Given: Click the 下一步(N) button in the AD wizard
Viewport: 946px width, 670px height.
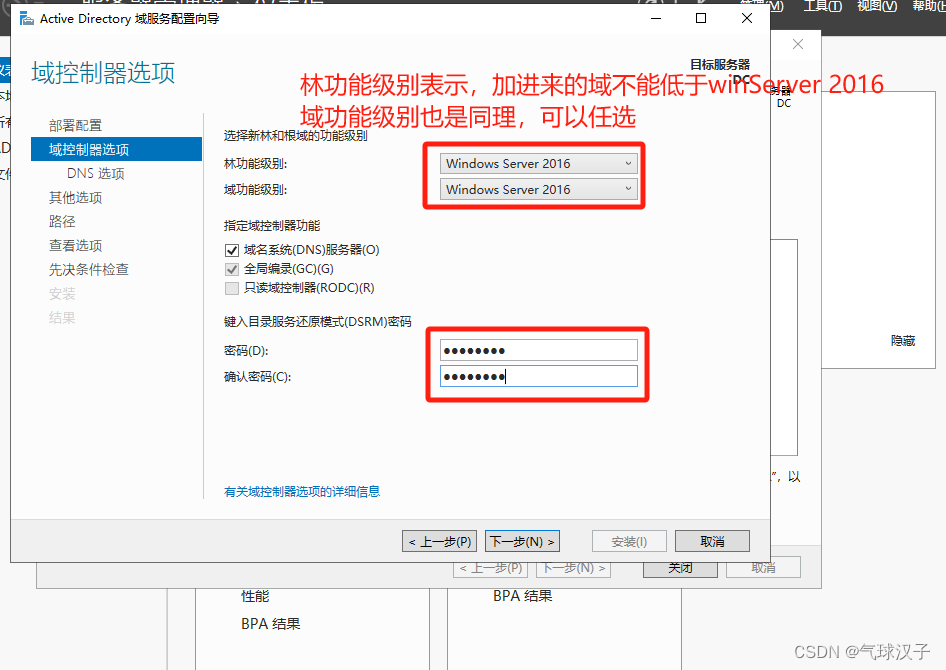Looking at the screenshot, I should pos(522,542).
